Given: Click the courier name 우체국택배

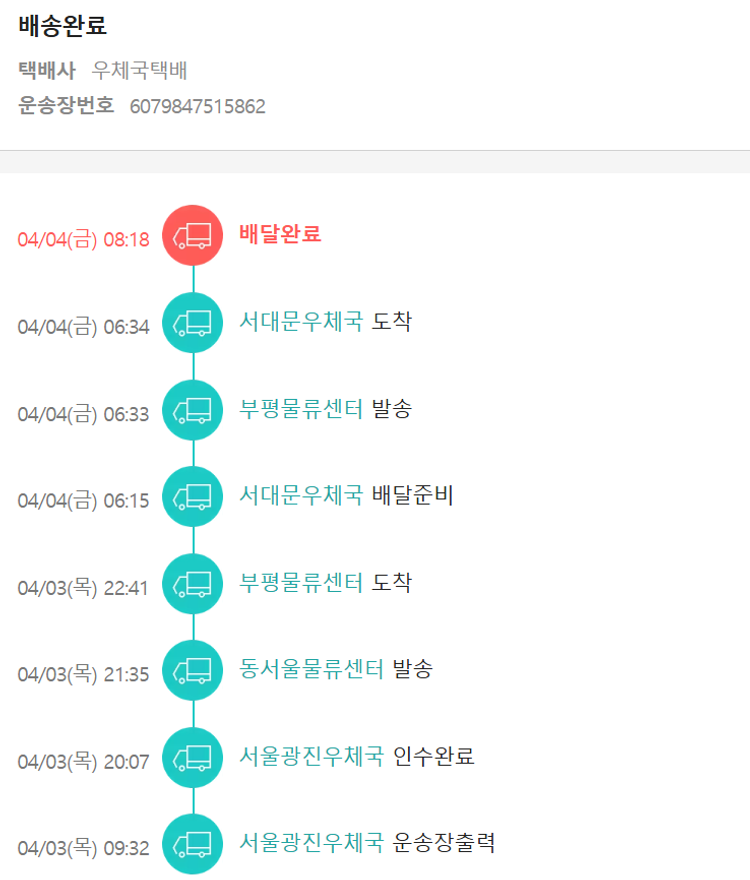Looking at the screenshot, I should (140, 71).
